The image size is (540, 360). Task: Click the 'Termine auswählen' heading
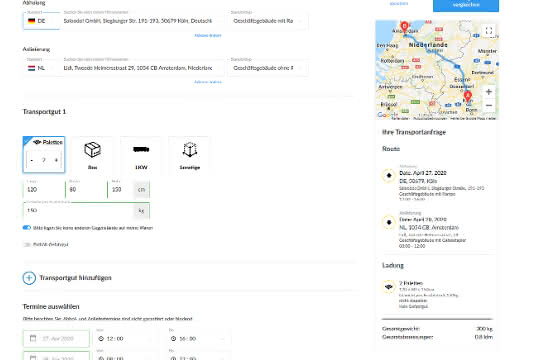tap(51, 307)
